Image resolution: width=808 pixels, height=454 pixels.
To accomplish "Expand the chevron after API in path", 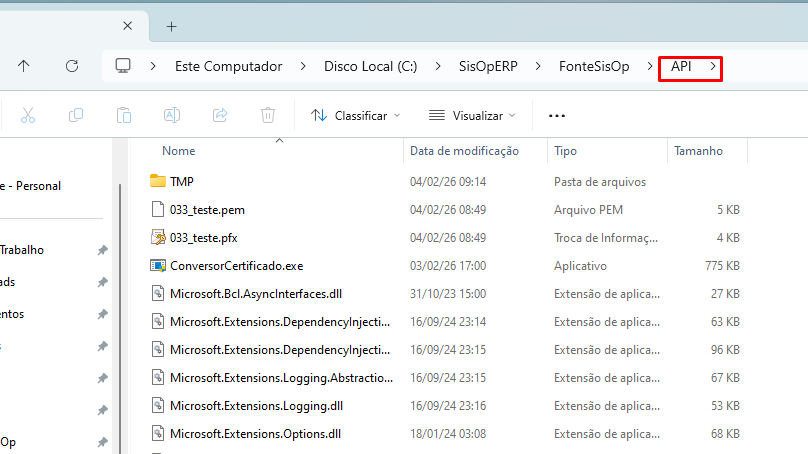I will (x=712, y=66).
